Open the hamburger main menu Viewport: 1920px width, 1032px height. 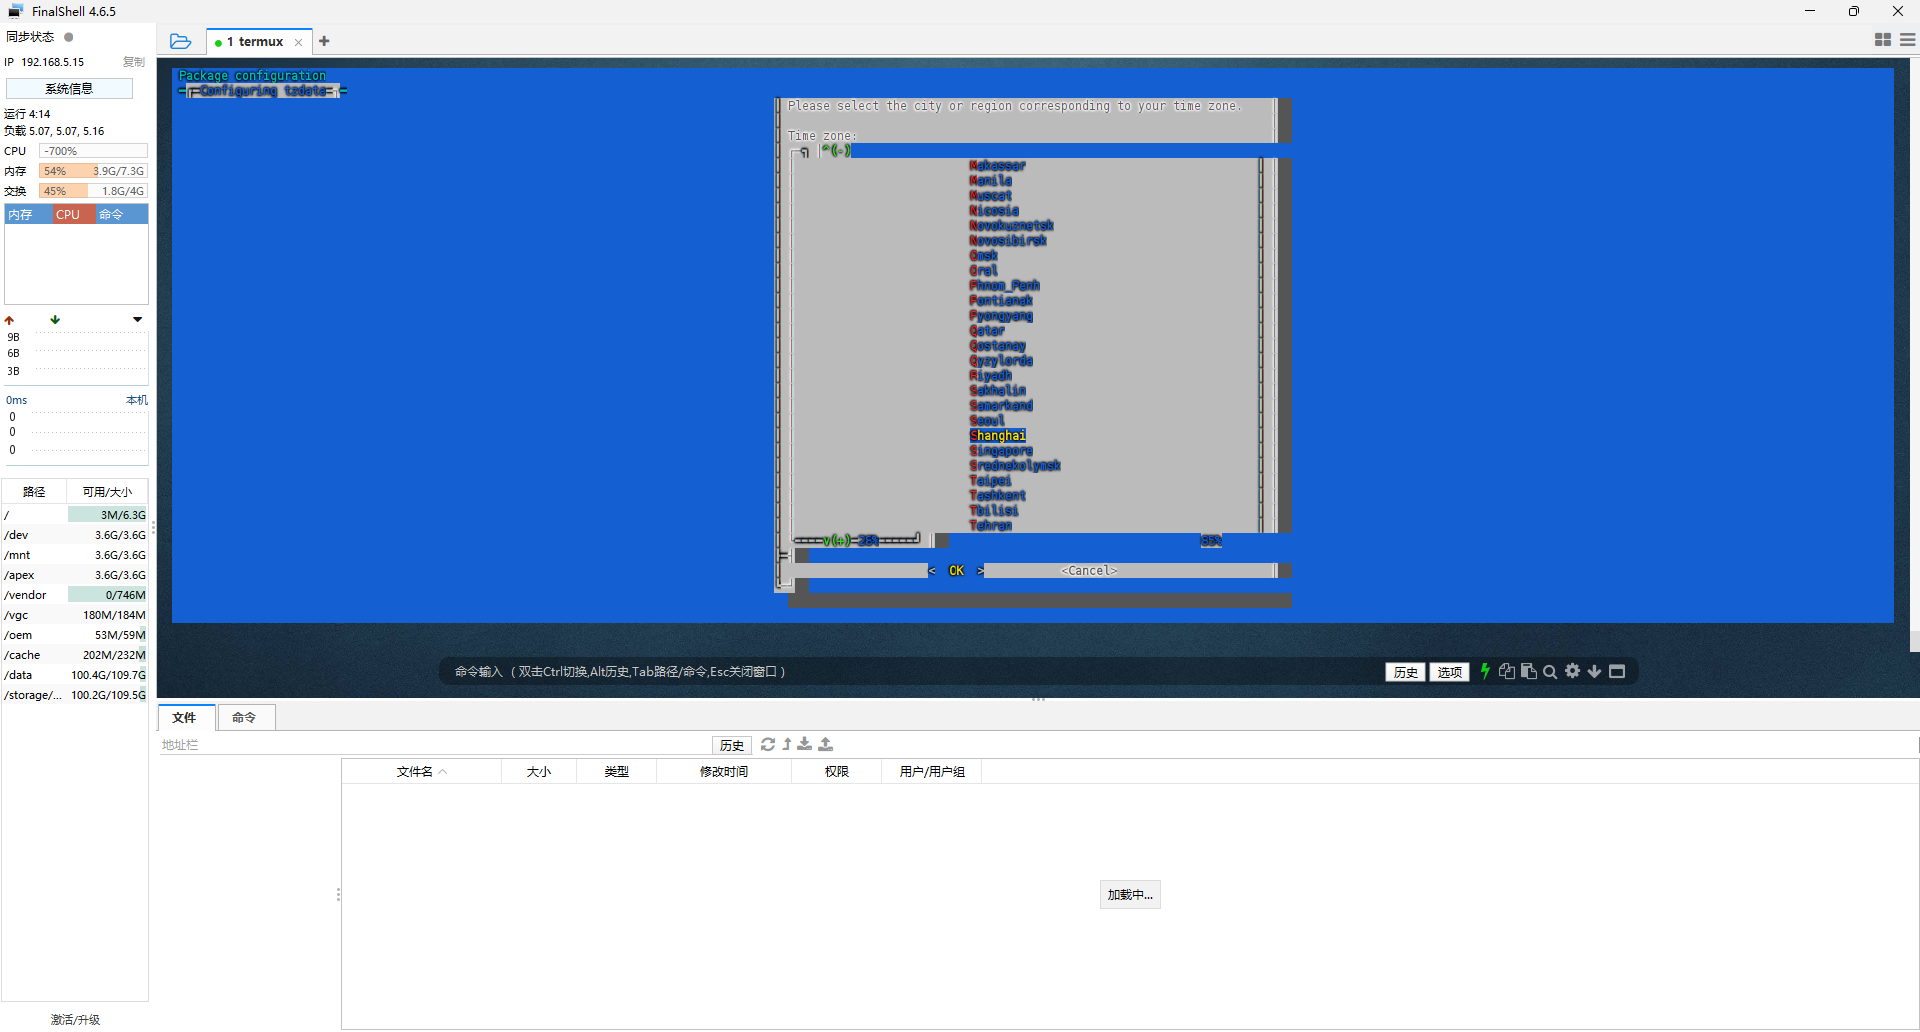tap(1908, 40)
